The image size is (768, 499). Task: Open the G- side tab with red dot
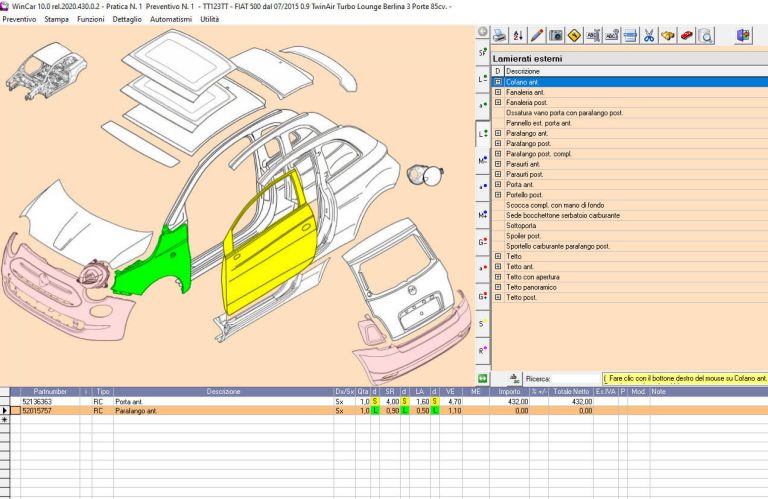point(483,242)
